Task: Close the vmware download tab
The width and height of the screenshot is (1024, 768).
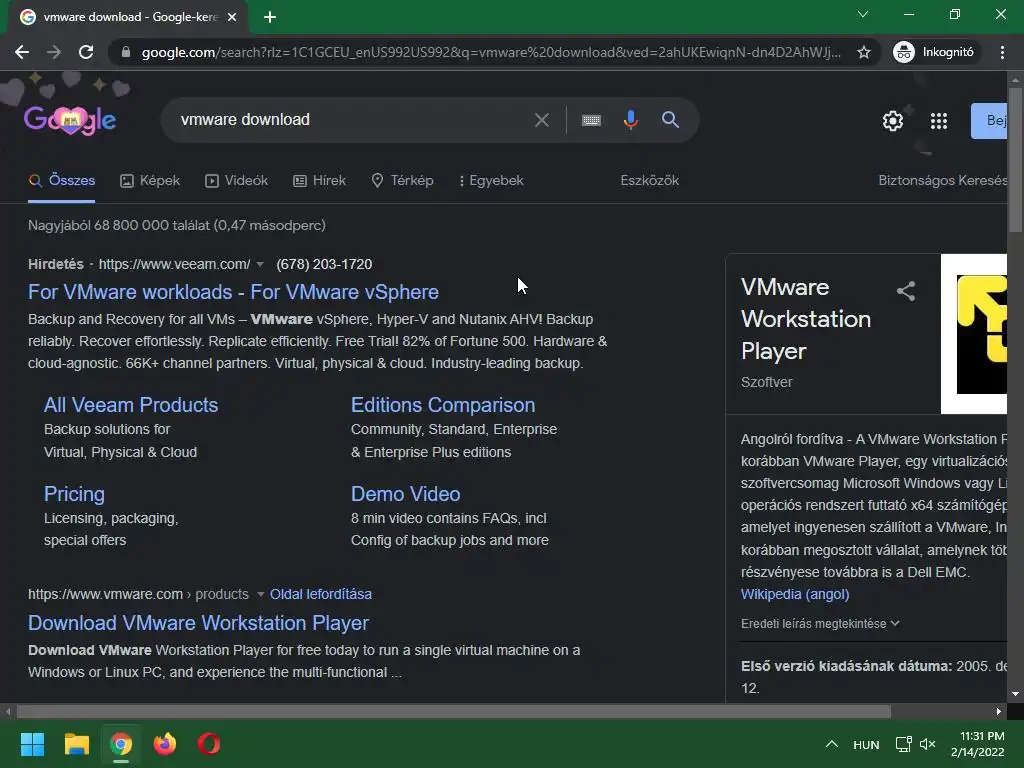Action: [x=232, y=17]
